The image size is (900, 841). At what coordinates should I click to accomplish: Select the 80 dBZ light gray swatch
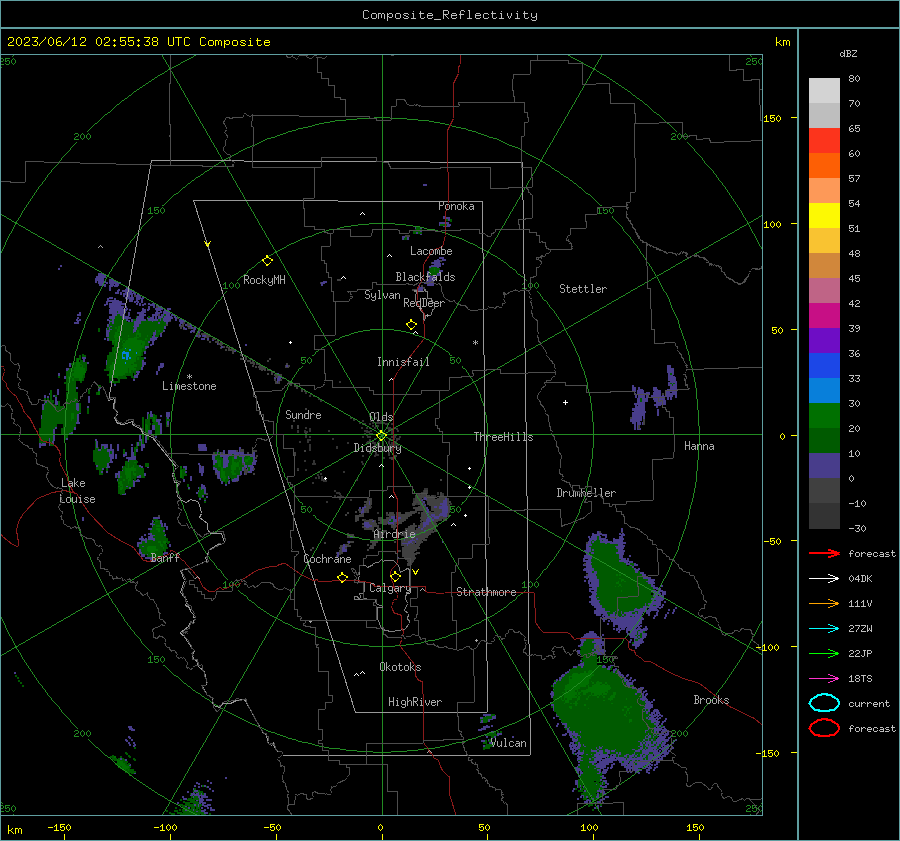coord(824,90)
